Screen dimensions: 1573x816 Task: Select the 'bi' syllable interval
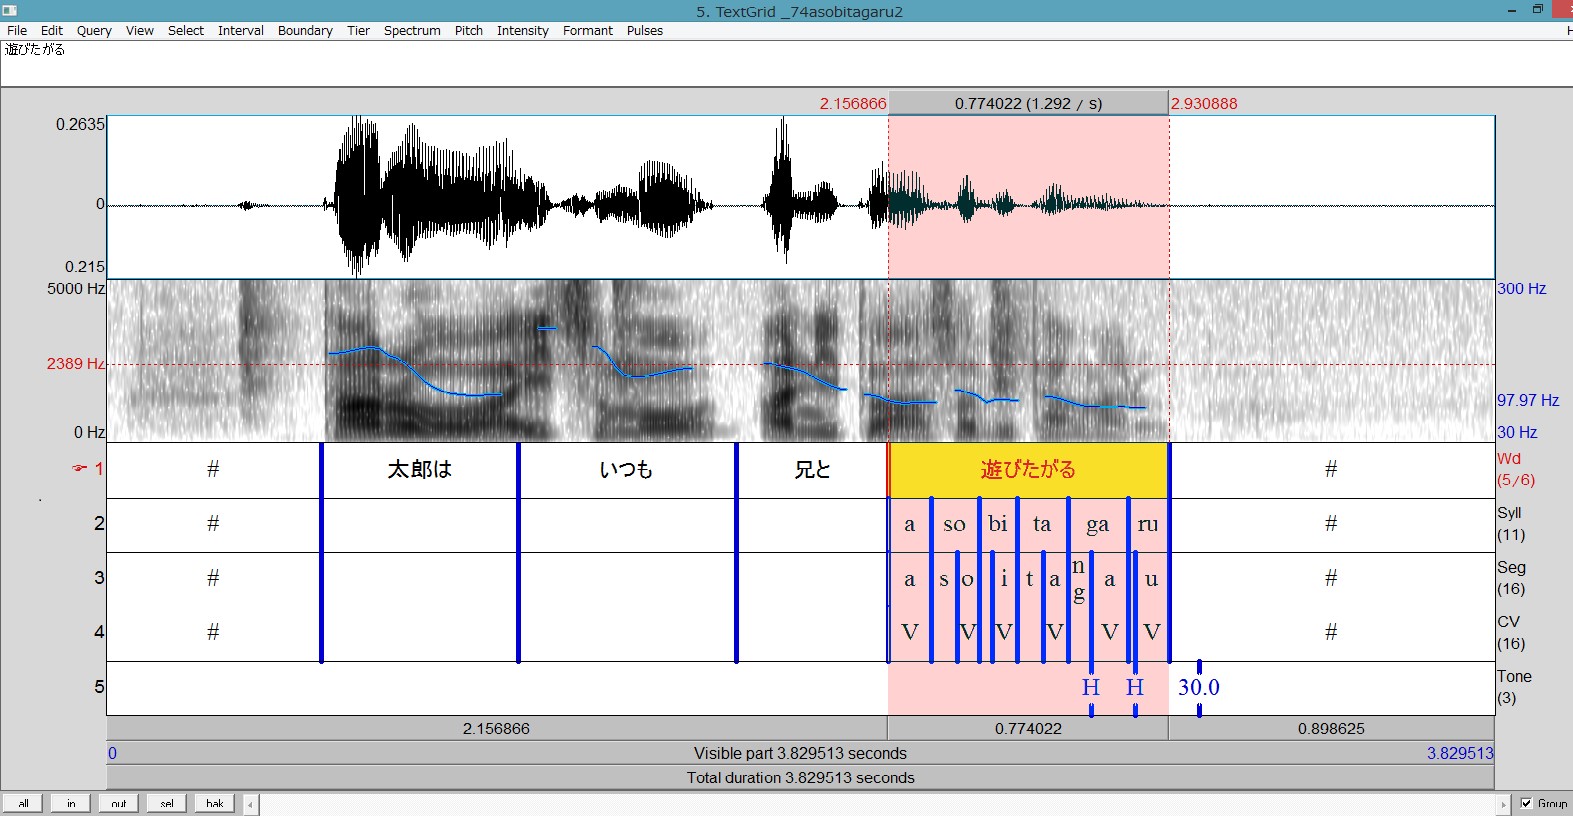(998, 524)
